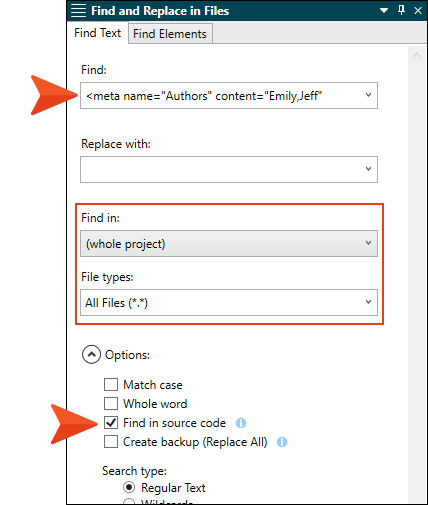Image resolution: width=428 pixels, height=505 pixels.
Task: Close the Find and Replace panel
Action: (x=418, y=11)
